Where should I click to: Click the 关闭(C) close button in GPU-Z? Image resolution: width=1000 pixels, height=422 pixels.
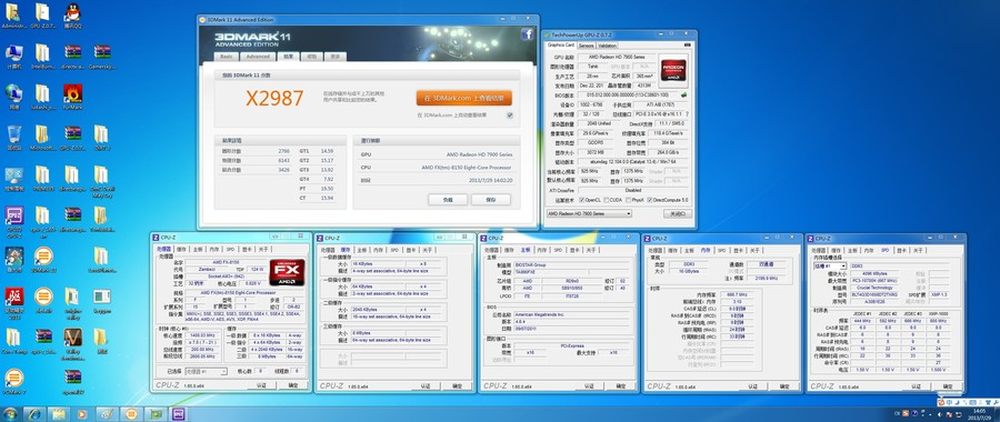tap(677, 214)
